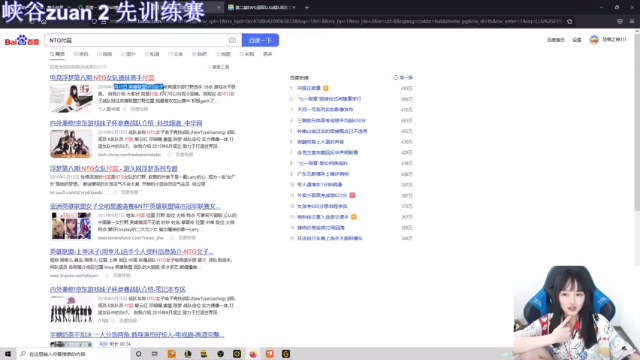Screen dimensions: 640x360
Task: Open hot search item number 9 广东
Action: [x=323, y=174]
